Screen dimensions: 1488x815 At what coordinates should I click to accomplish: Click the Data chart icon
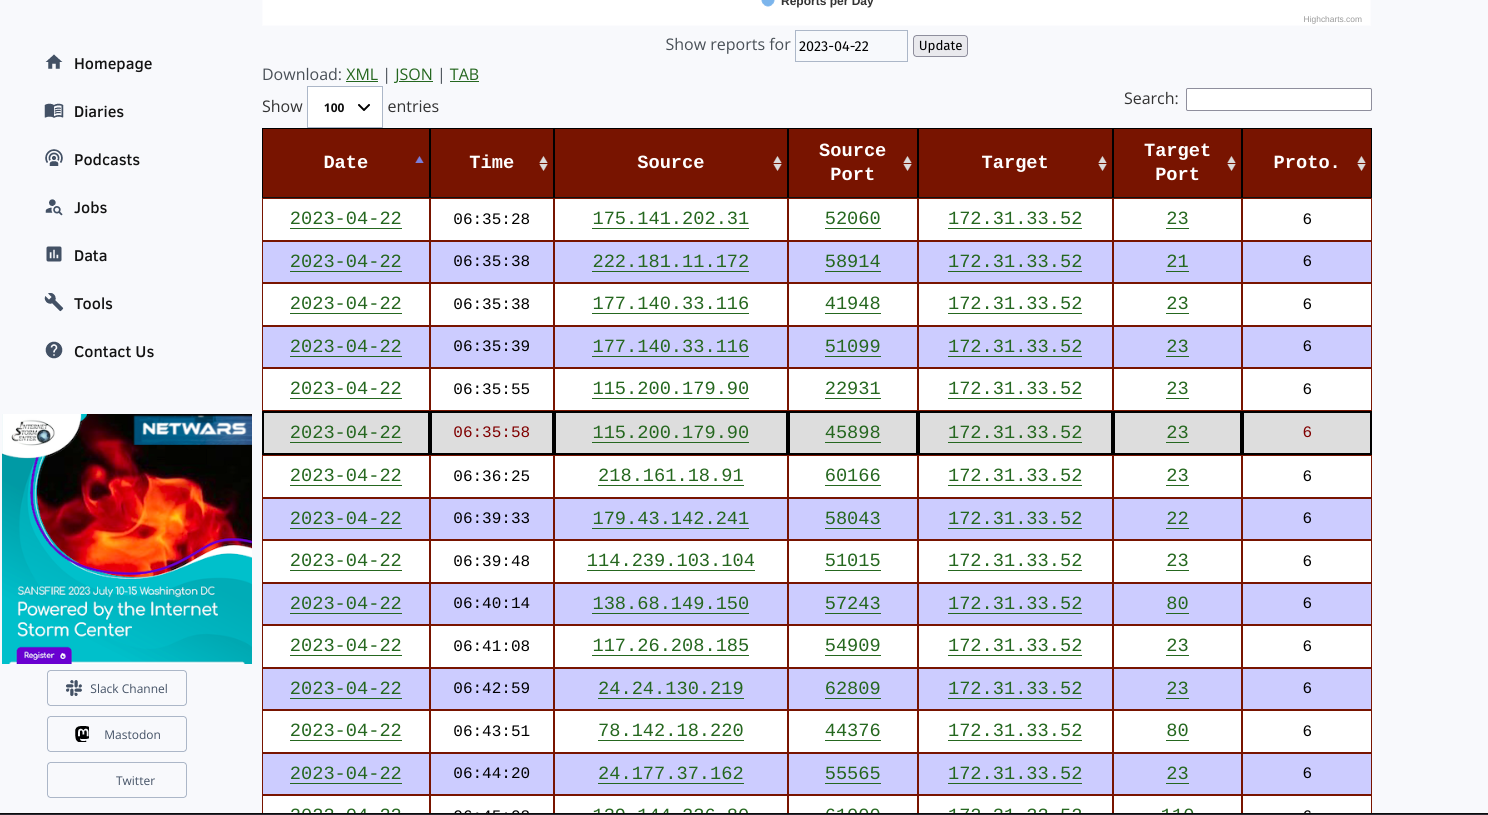[x=54, y=254]
